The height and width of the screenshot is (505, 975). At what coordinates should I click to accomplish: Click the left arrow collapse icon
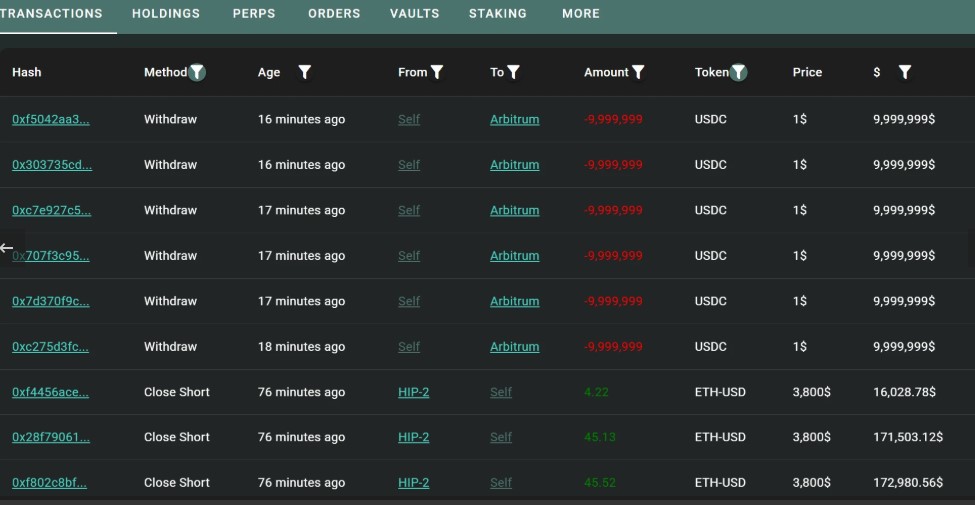point(8,248)
